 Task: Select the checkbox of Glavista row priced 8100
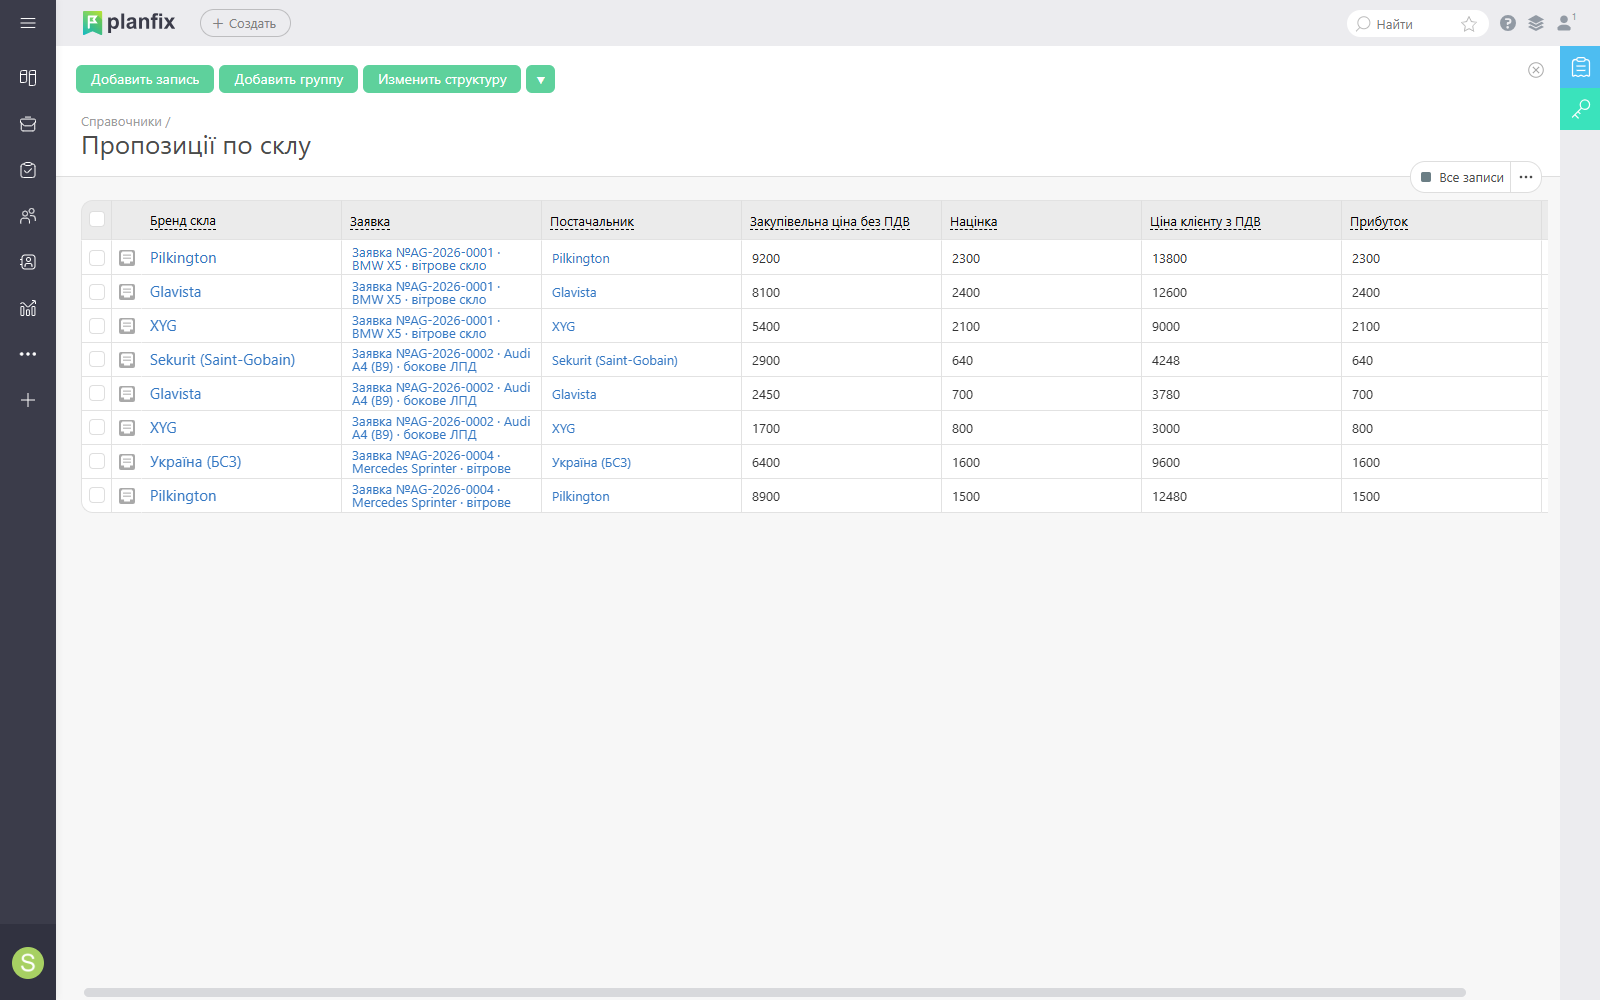tap(97, 292)
